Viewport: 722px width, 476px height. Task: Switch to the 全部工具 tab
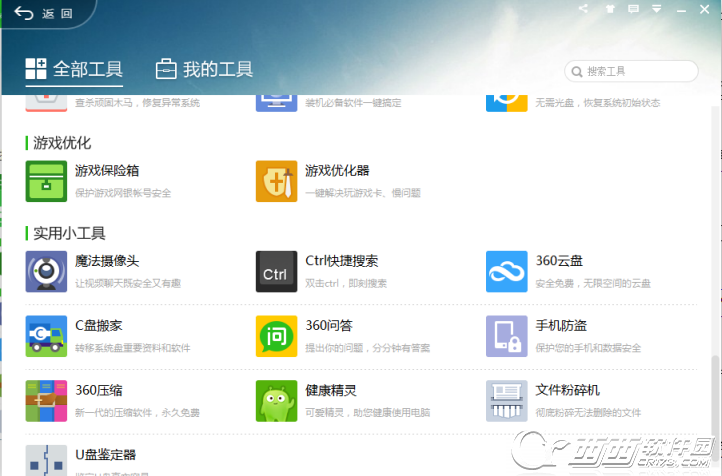[74, 70]
